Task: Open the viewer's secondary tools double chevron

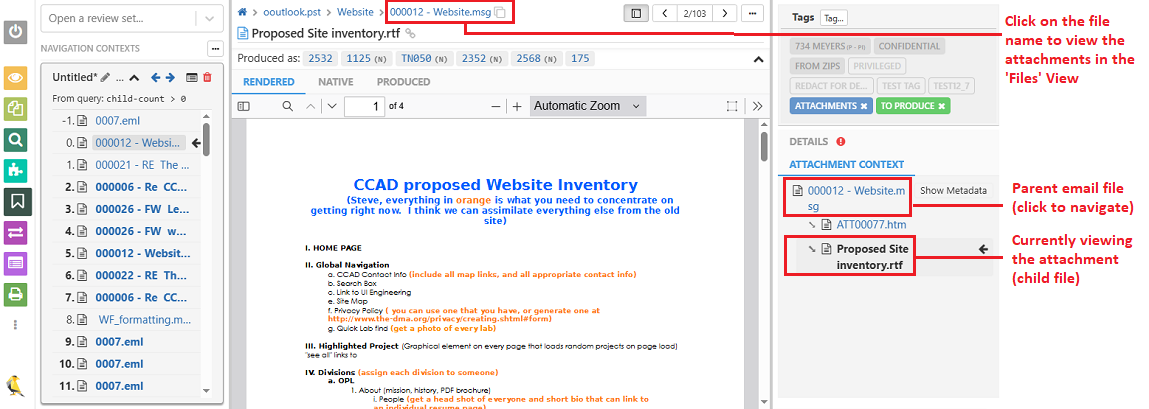Action: [757, 106]
